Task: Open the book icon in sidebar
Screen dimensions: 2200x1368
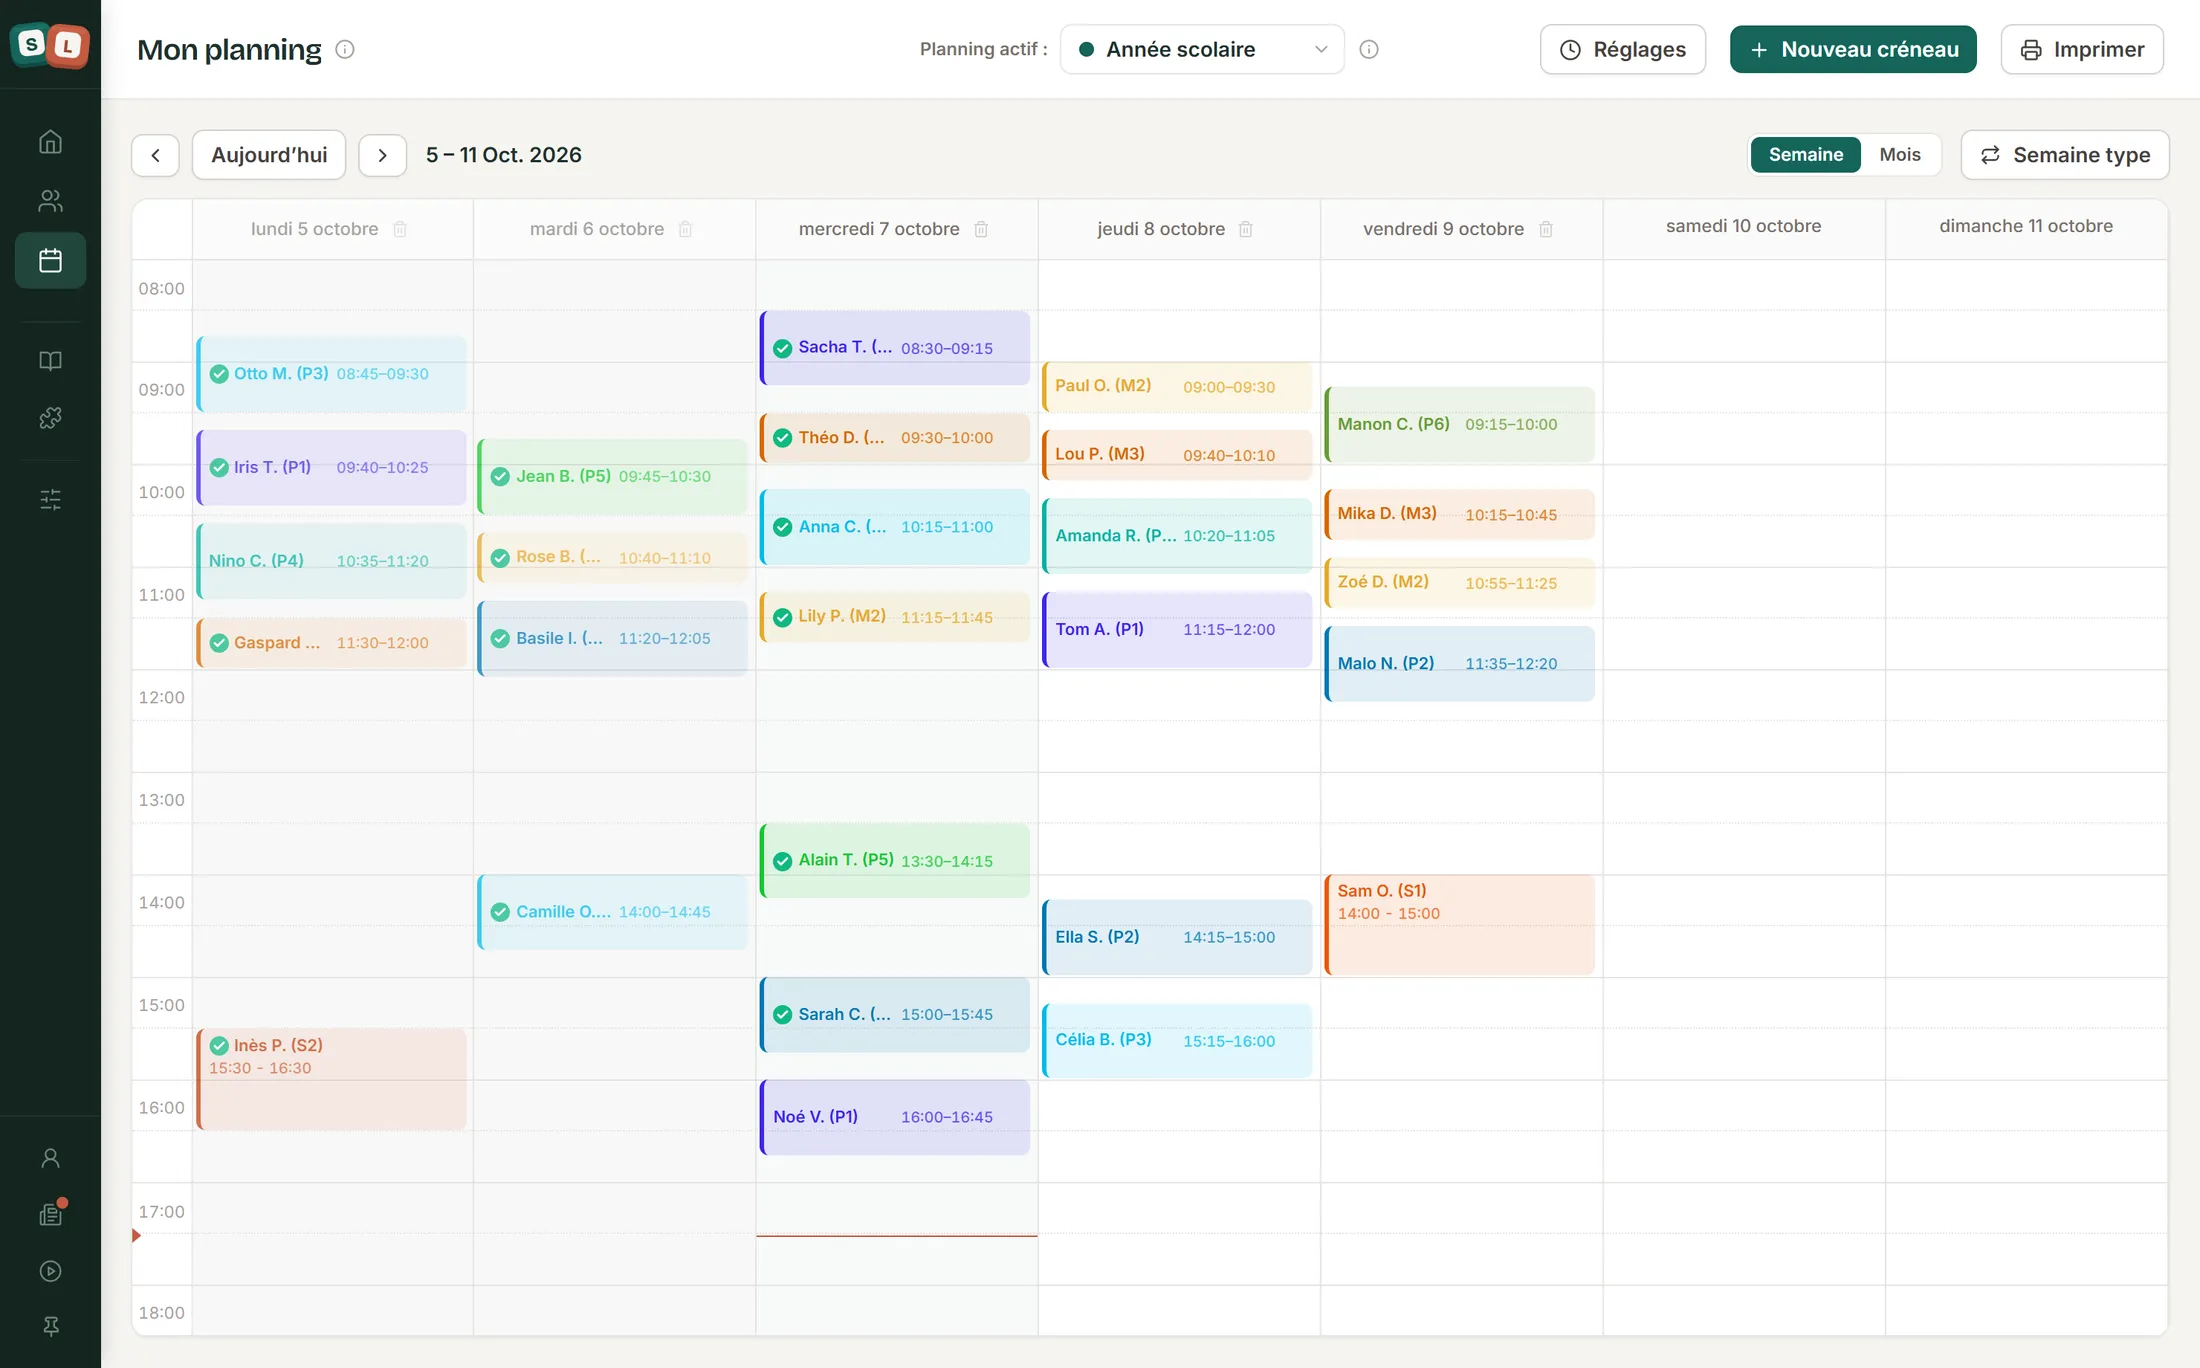Action: 50,361
